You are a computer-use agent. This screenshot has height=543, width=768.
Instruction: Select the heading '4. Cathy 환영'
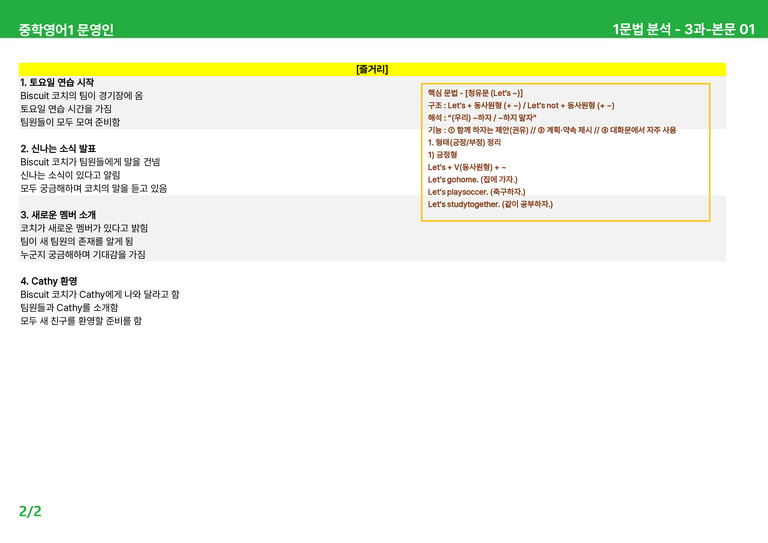pos(48,281)
